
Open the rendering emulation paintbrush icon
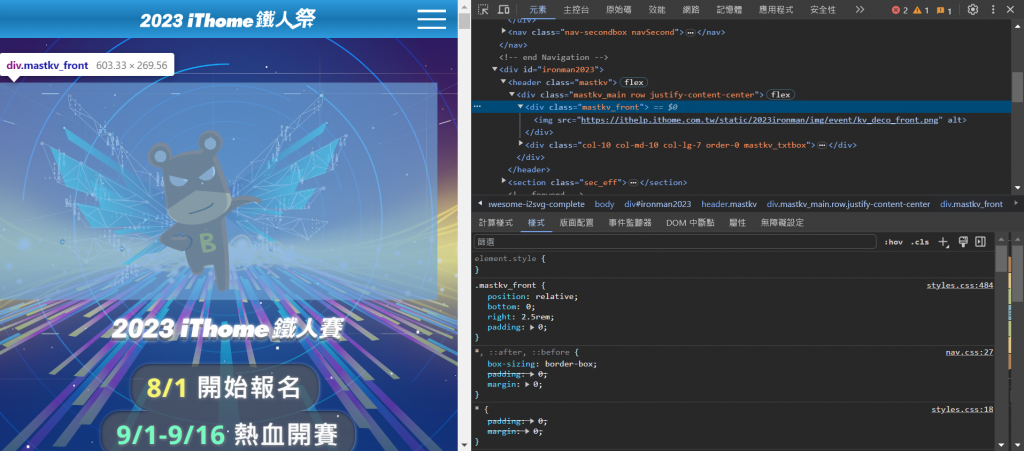coord(963,242)
